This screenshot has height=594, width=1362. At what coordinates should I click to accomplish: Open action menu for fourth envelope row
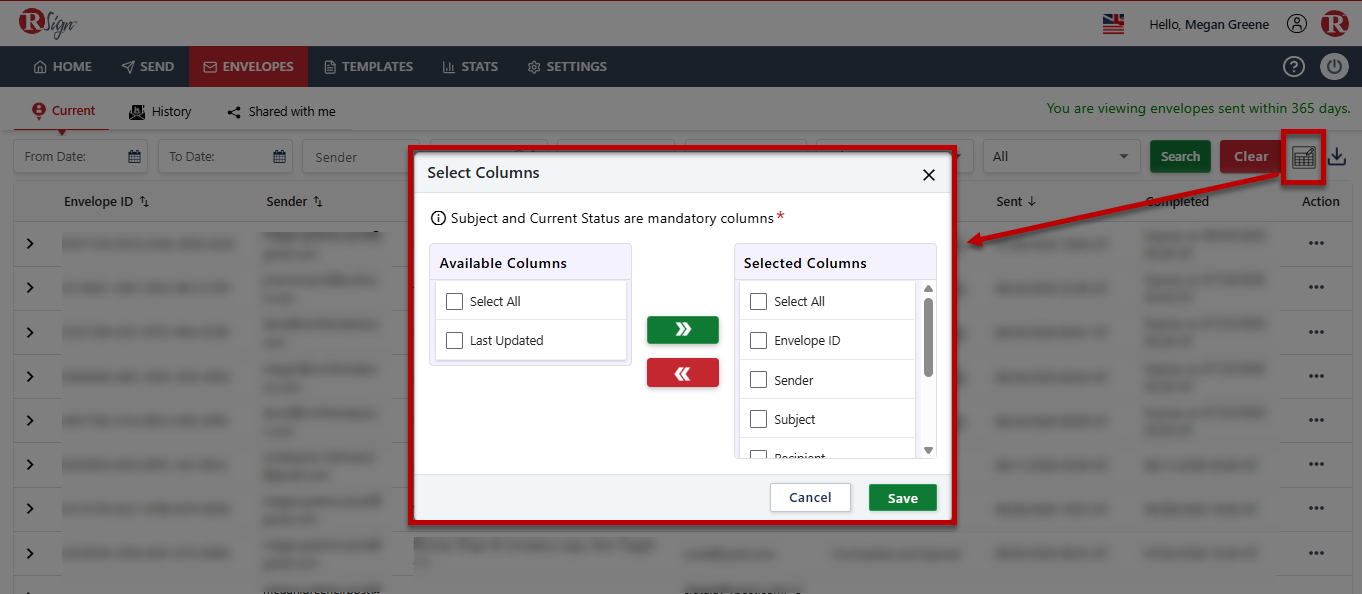coord(1316,376)
